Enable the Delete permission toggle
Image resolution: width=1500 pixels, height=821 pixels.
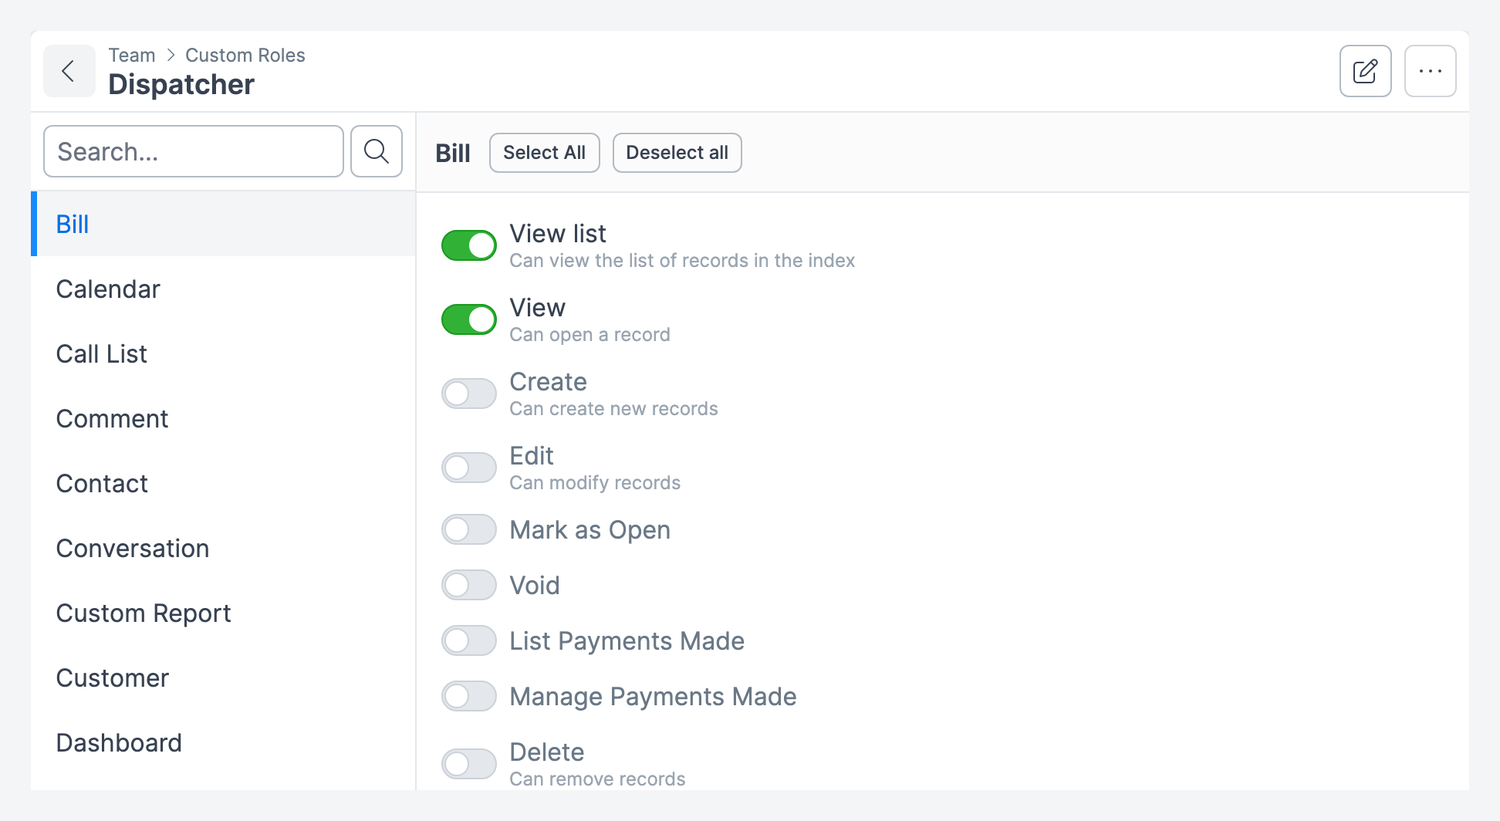[x=469, y=763]
